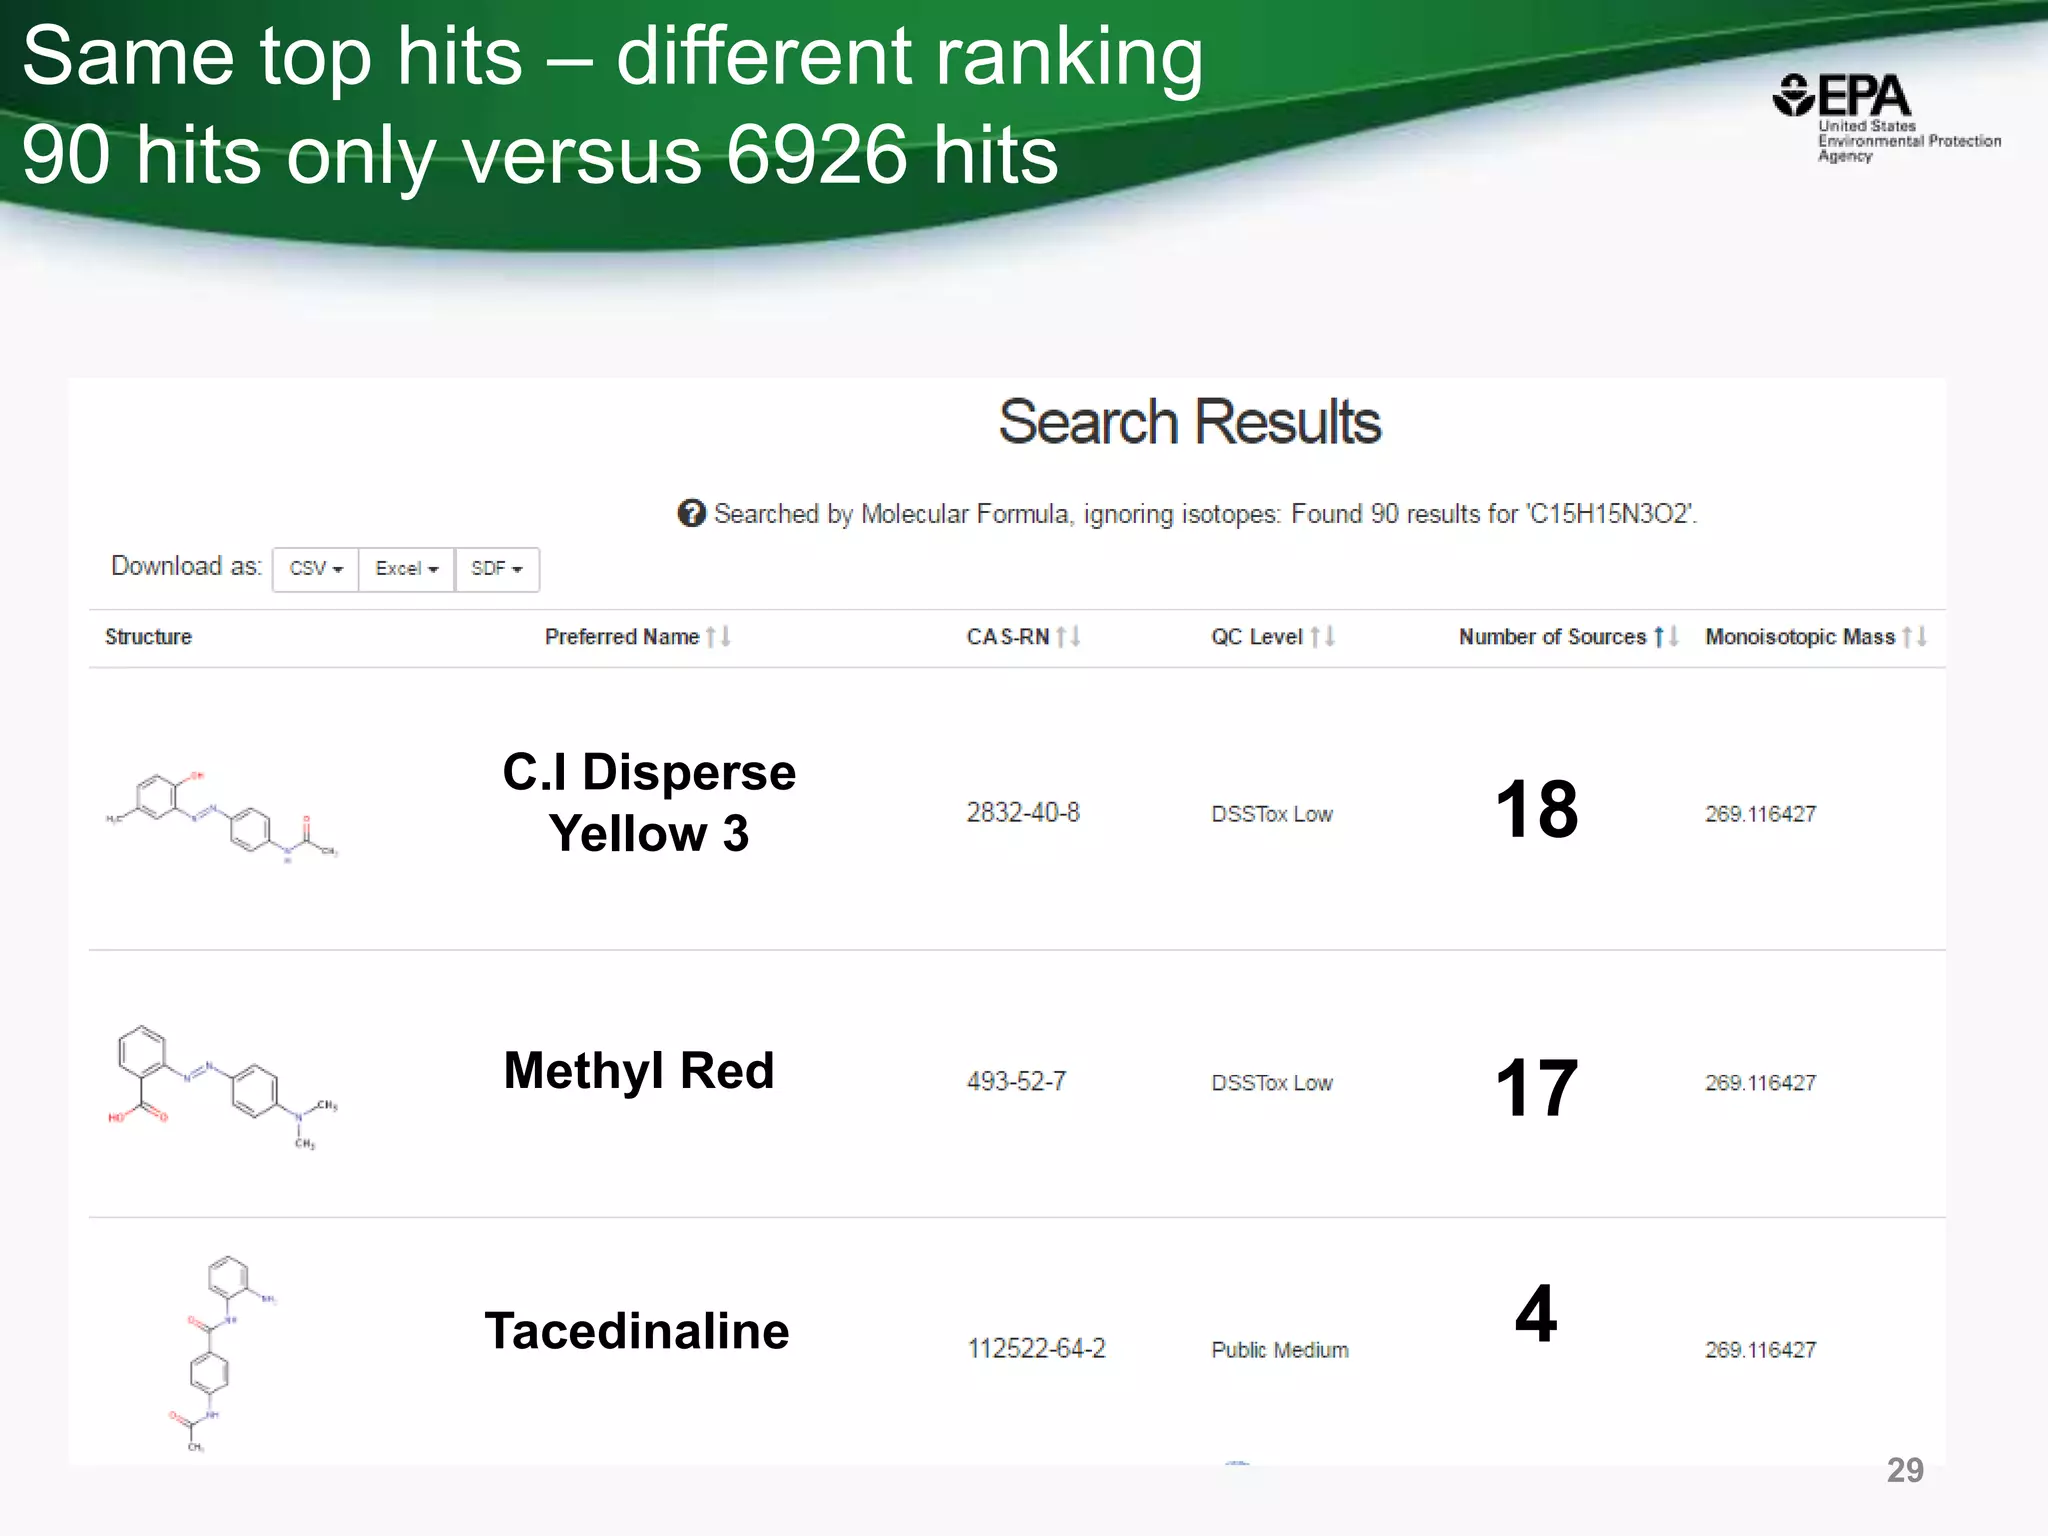Select CAS number 493-52-7
This screenshot has height=1536, width=2048.
(1016, 1081)
